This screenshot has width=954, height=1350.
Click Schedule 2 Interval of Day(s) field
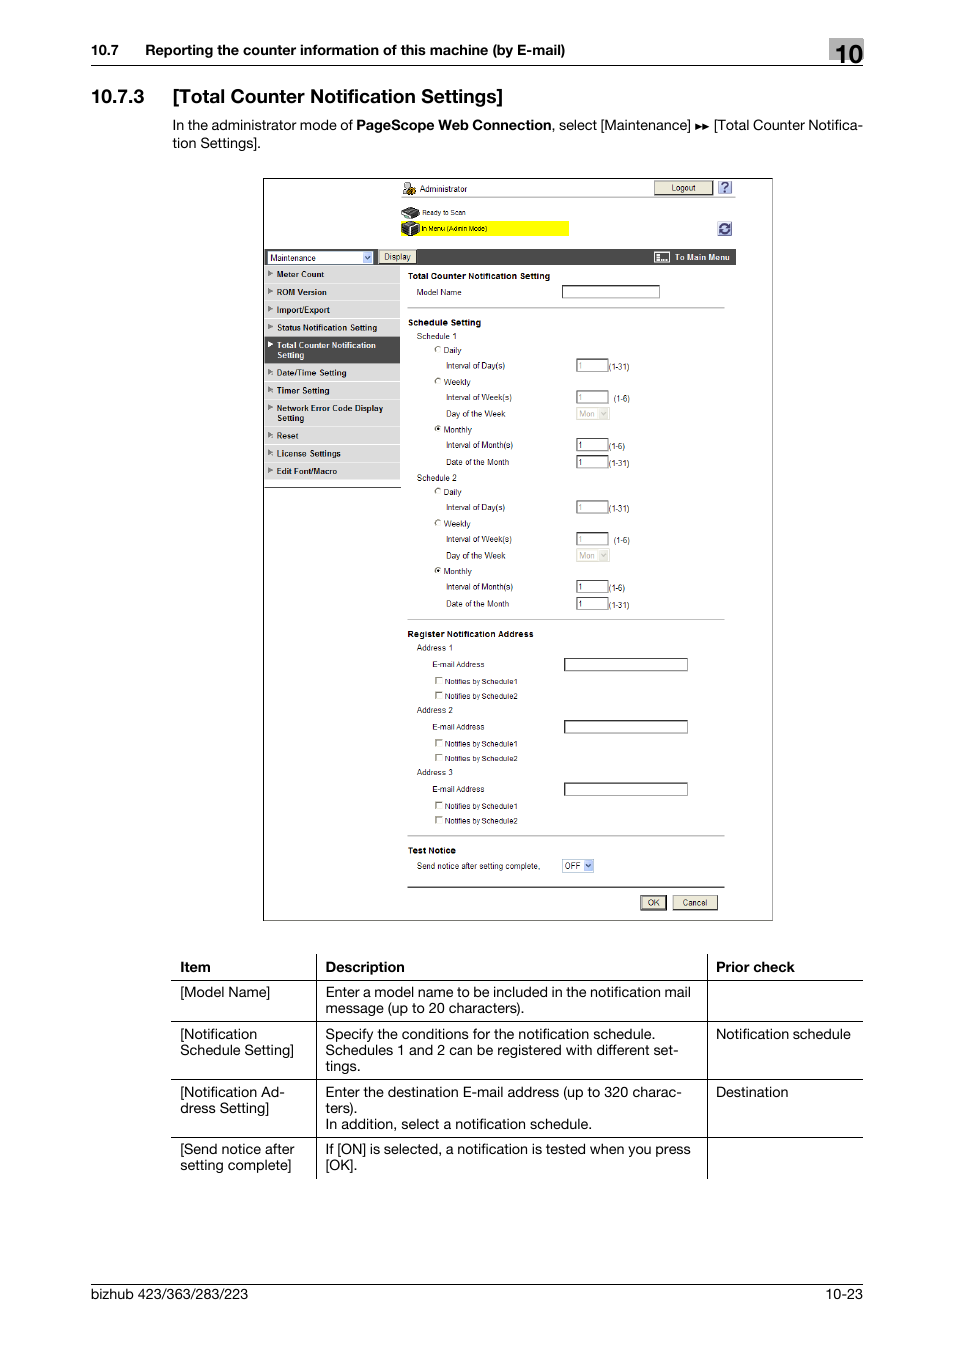pos(592,507)
